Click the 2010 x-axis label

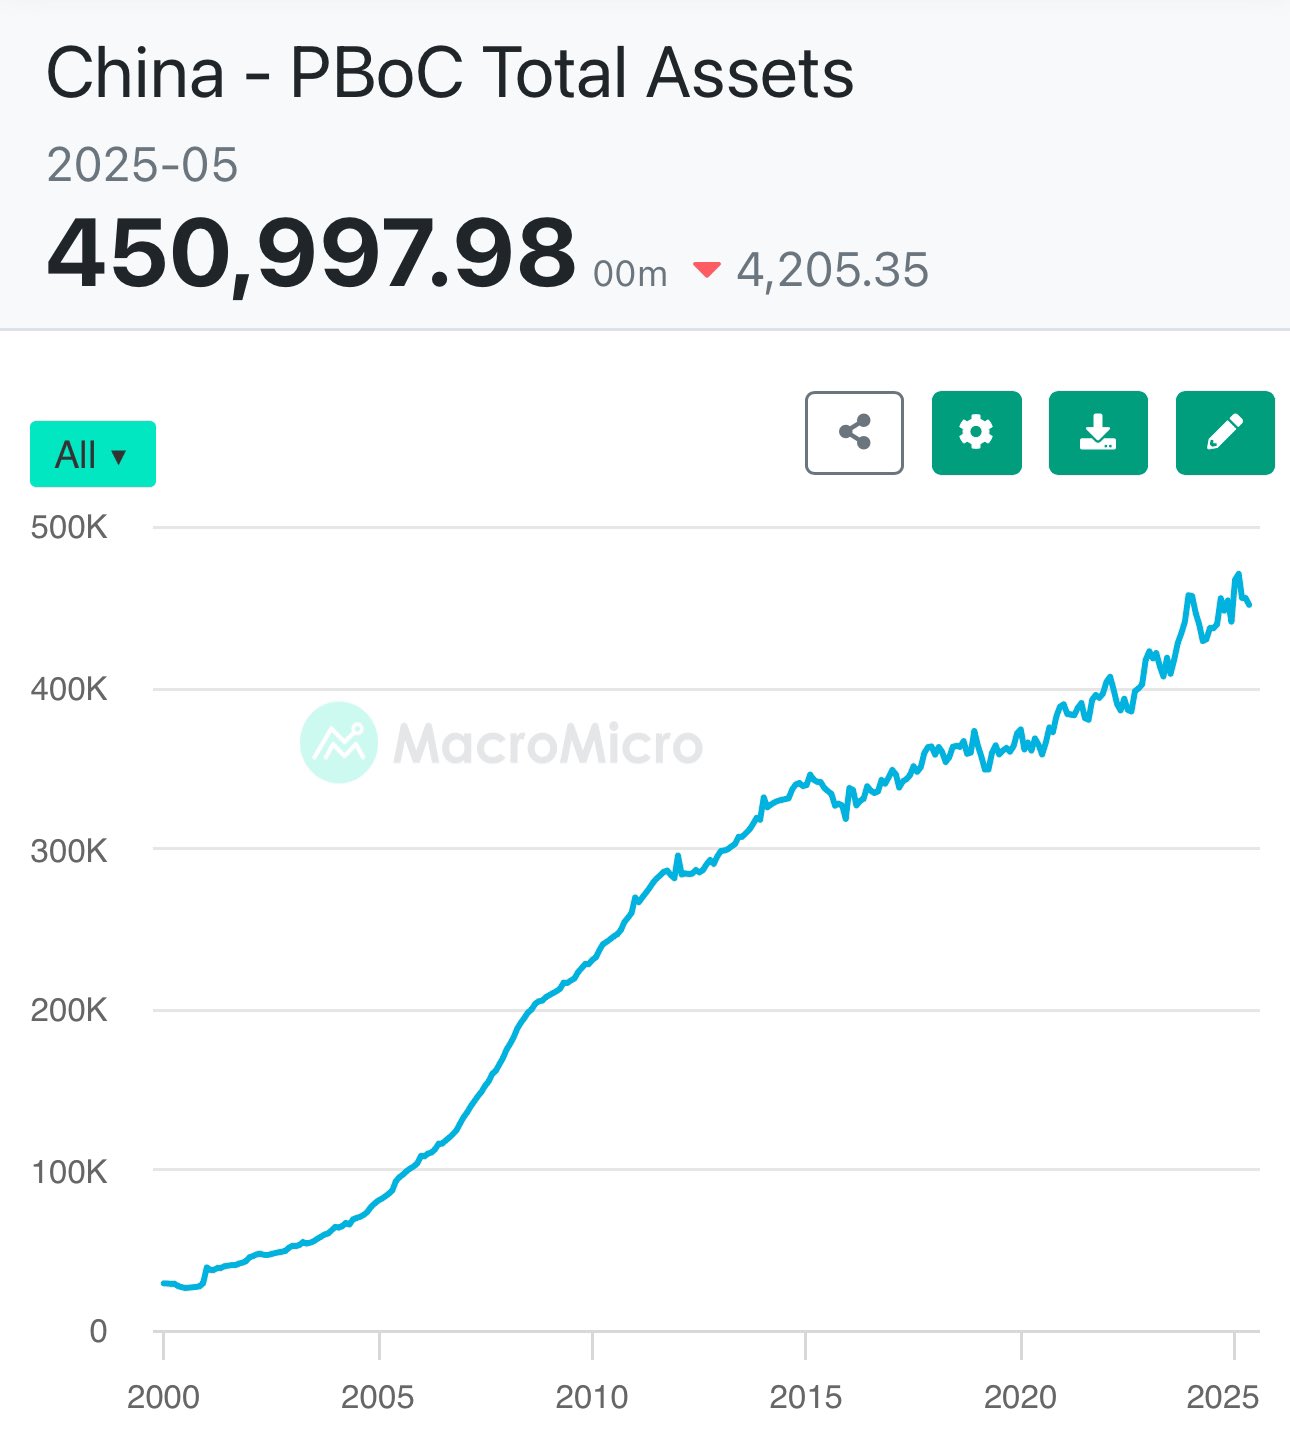pos(592,1397)
